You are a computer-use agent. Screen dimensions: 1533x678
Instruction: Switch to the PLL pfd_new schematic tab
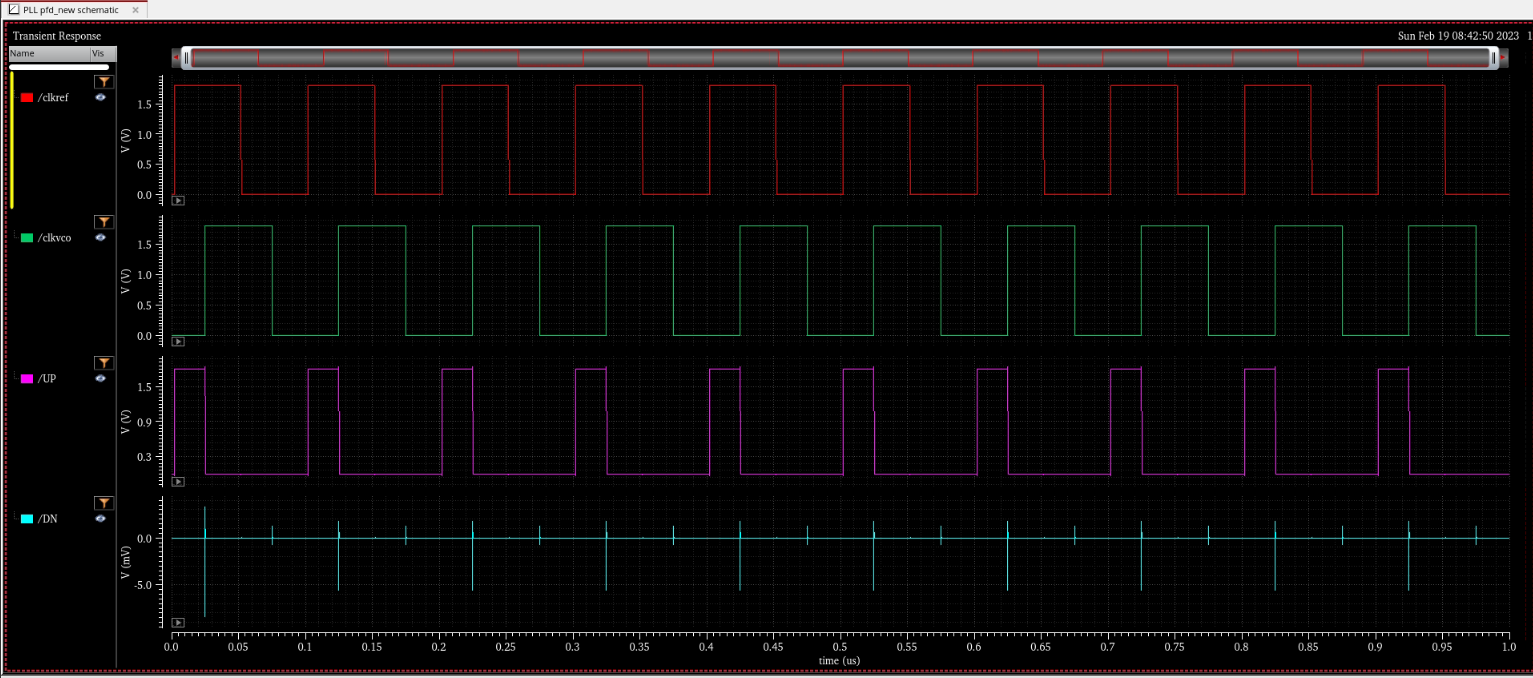tap(70, 9)
